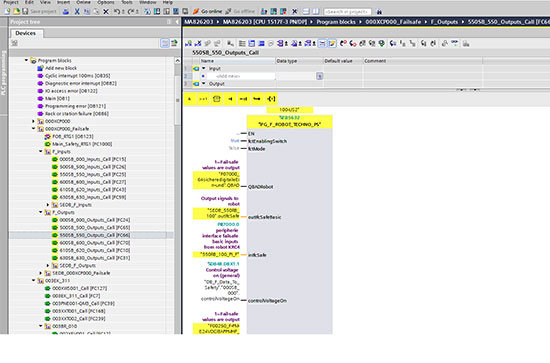Toggle network comments display button
Image resolution: width=550 pixels, height=363 pixels.
(x=322, y=43)
